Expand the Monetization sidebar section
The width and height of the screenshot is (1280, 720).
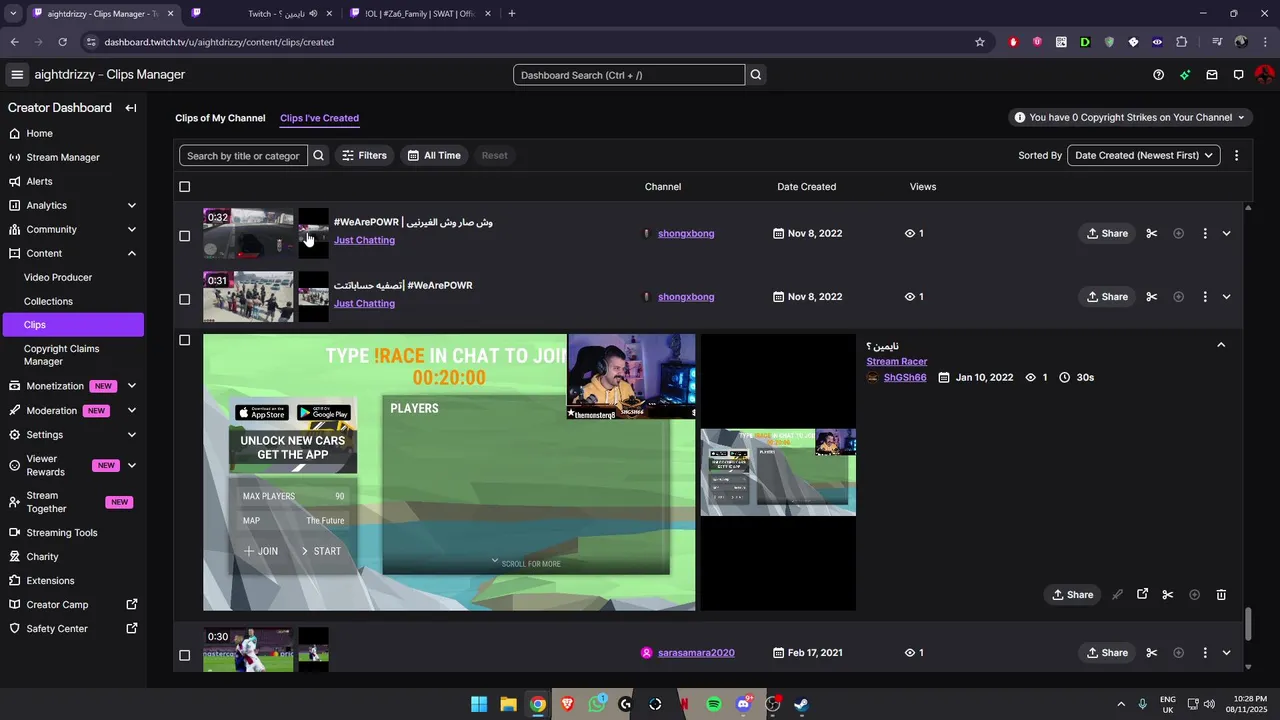pos(132,386)
